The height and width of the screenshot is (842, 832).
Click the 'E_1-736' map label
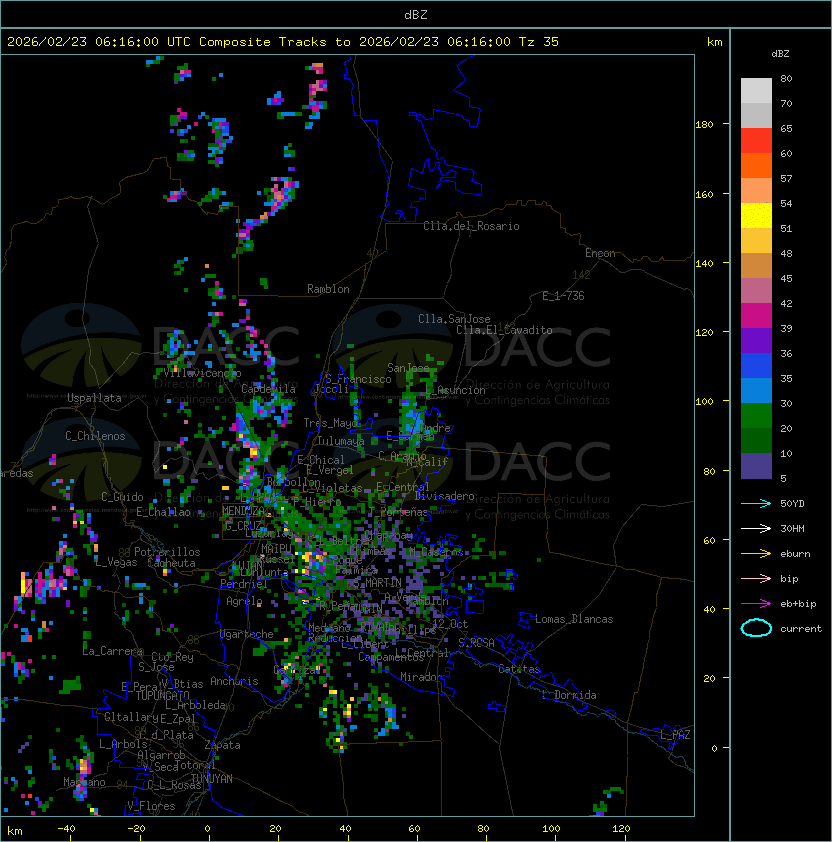[x=563, y=296]
